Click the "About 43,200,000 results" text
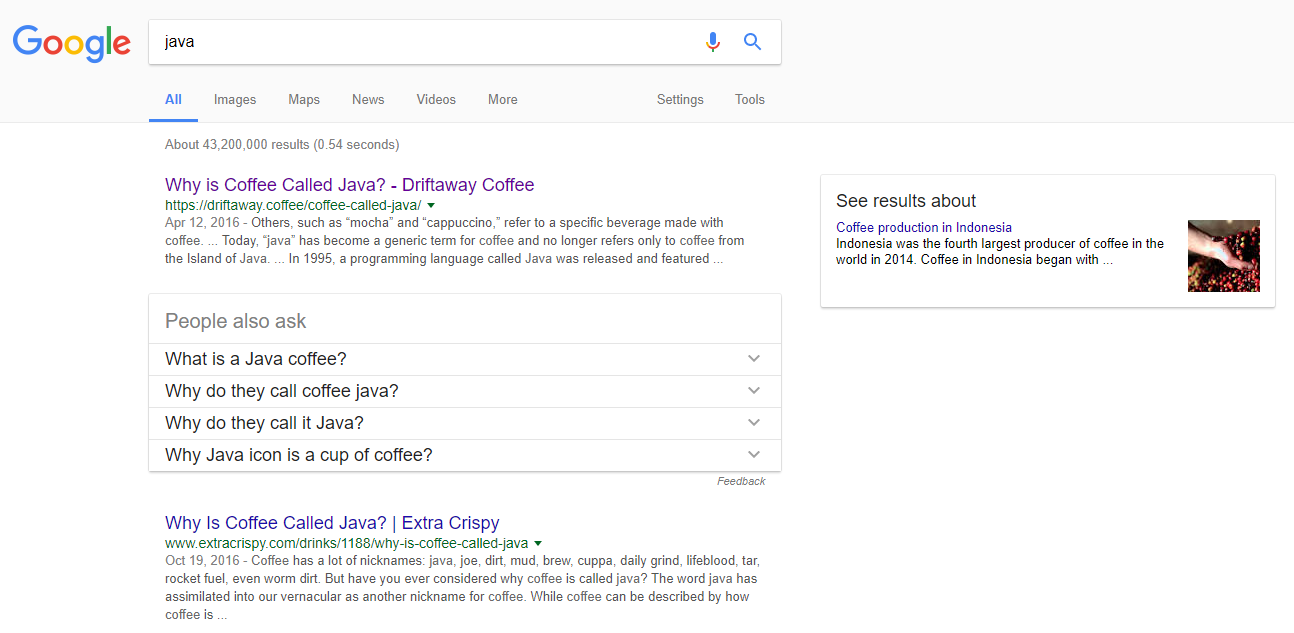This screenshot has height=633, width=1294. 282,145
